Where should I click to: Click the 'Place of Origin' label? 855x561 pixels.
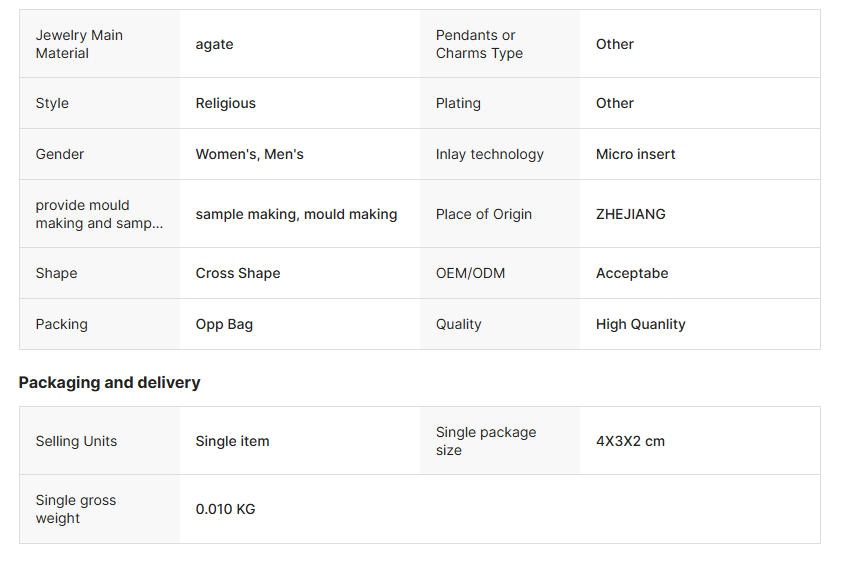(x=483, y=214)
